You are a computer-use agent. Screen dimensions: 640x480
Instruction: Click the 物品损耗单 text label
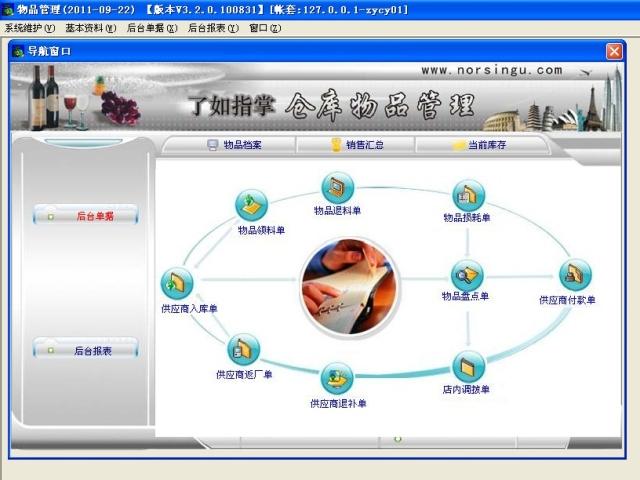click(x=467, y=218)
